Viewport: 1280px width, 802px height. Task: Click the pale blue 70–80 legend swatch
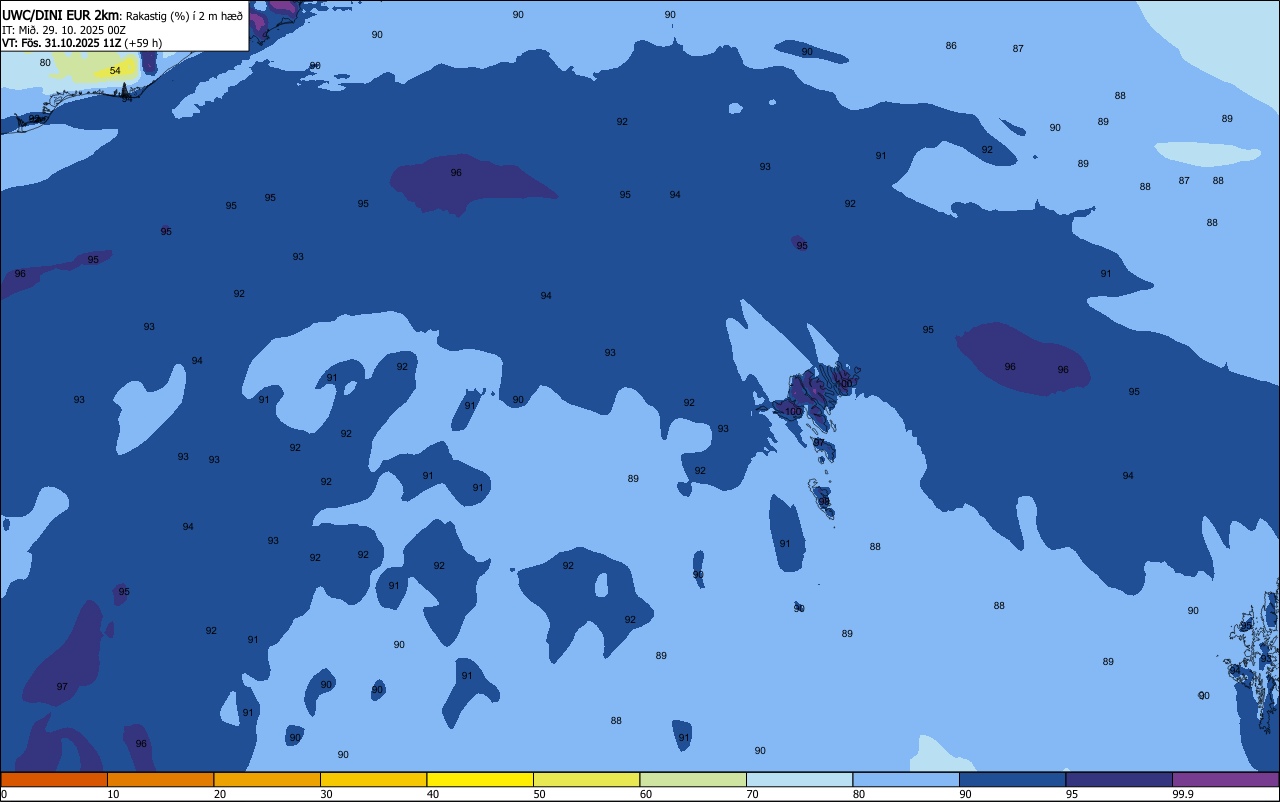799,779
